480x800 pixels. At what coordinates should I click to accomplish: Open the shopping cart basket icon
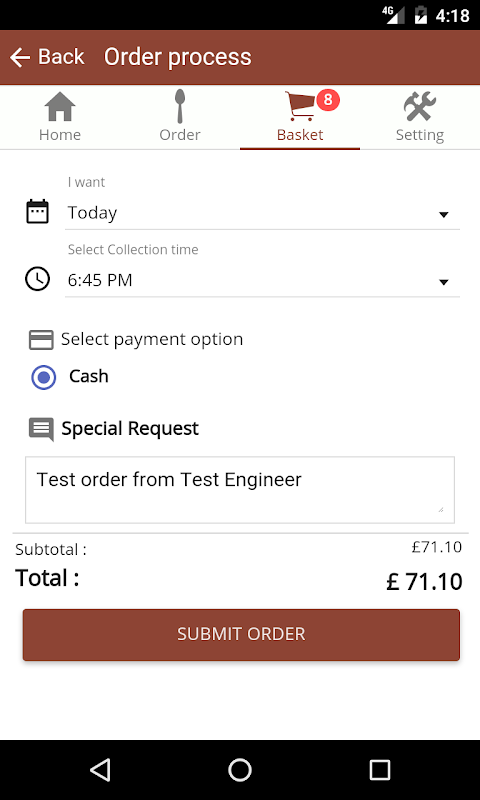300,106
